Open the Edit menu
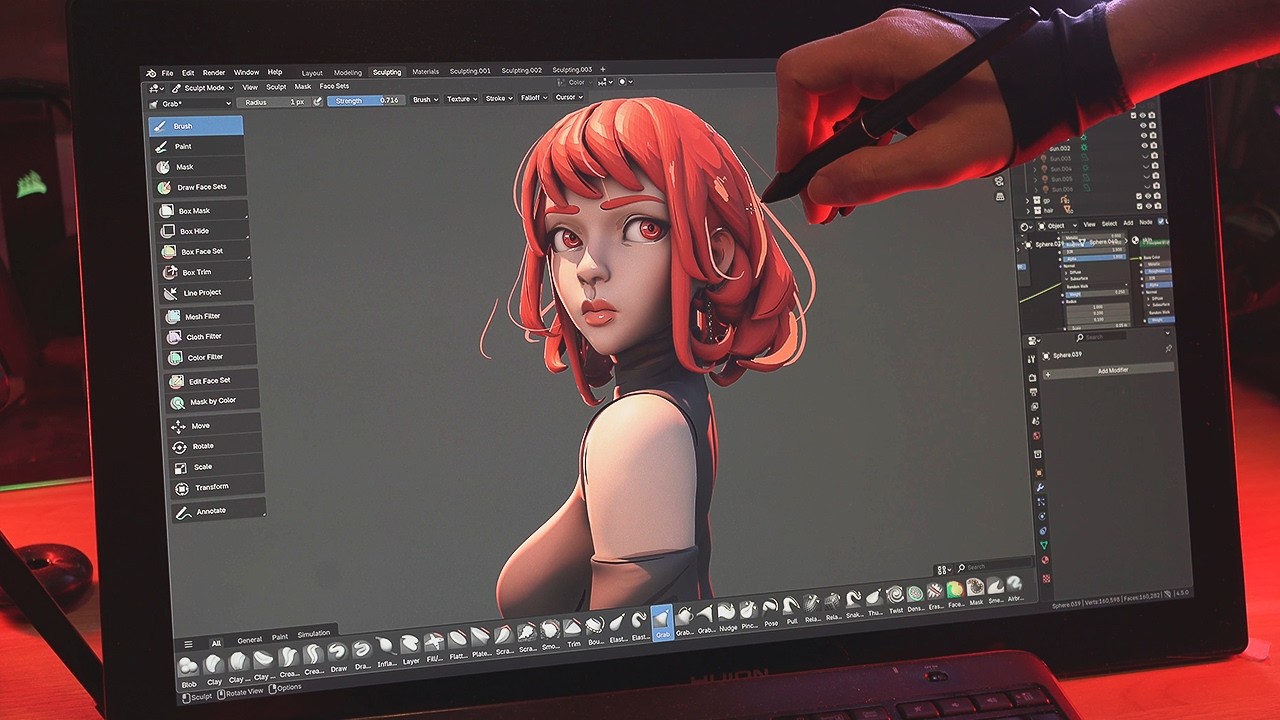1280x720 pixels. 188,73
